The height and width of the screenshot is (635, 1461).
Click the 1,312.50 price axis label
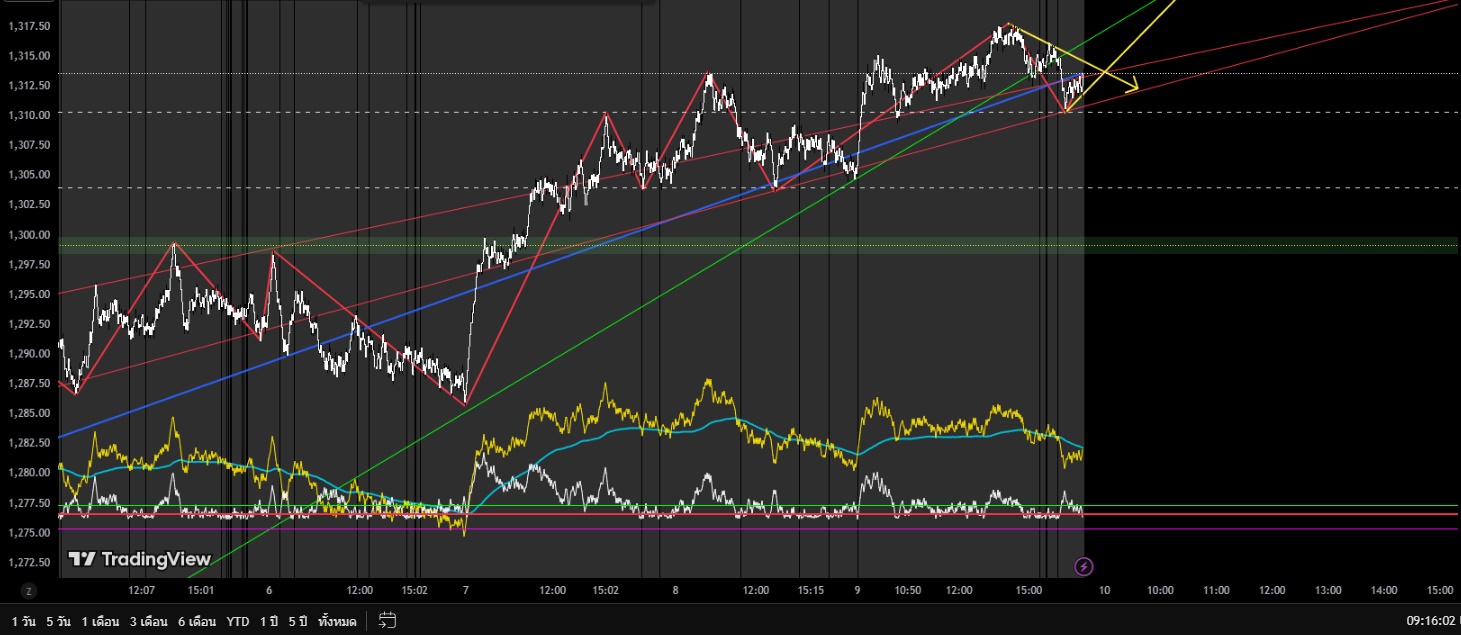[x=29, y=86]
